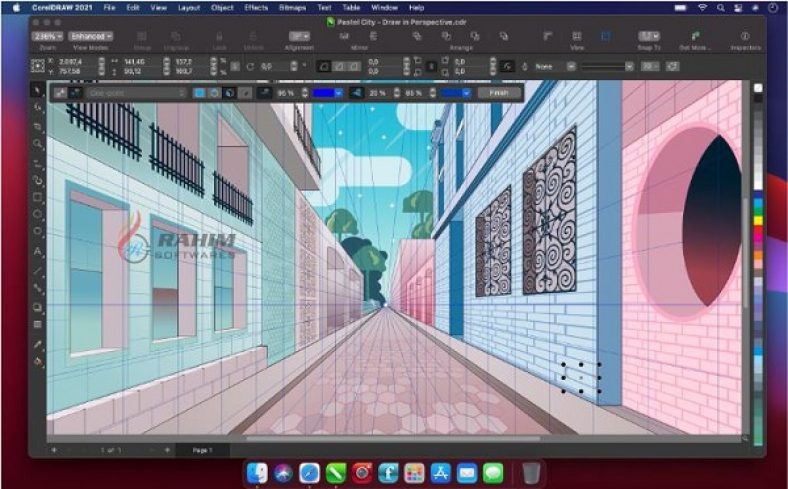Select the Text tool
Screen dimensions: 788x489
pos(38,251)
